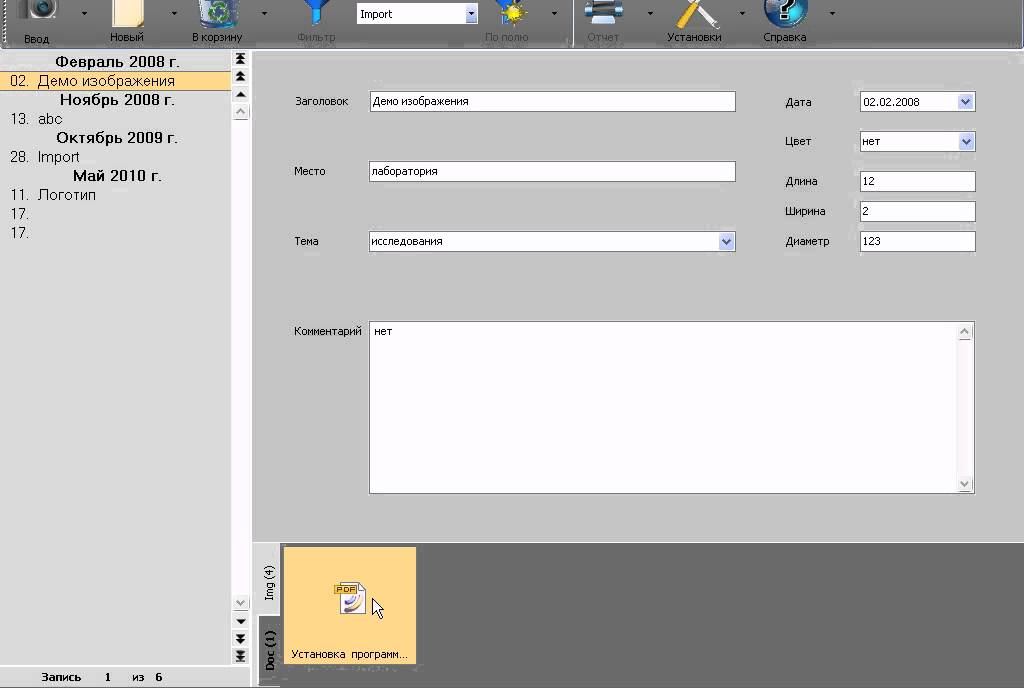Move to next record with single down arrow
This screenshot has height=688, width=1024.
240,621
